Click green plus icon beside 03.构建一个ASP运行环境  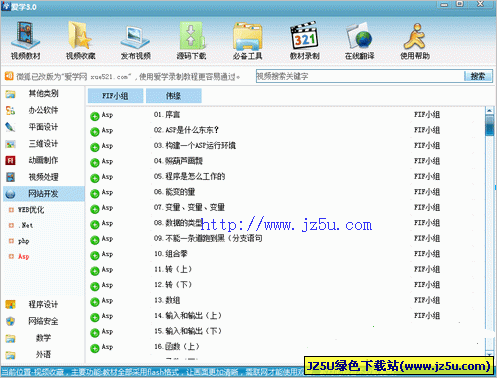tap(95, 147)
